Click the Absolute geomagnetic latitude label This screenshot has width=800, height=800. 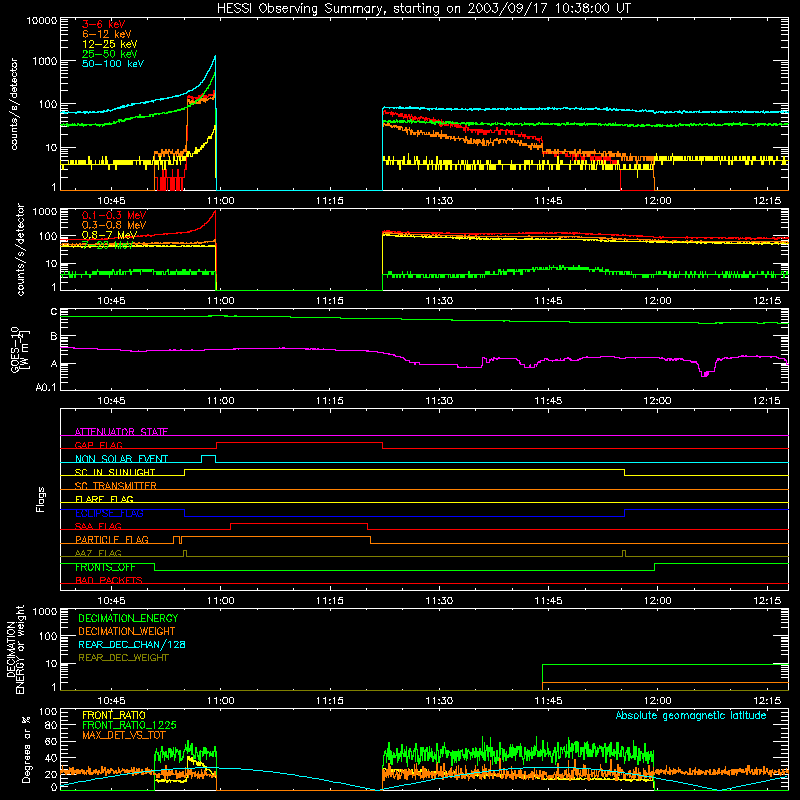691,716
